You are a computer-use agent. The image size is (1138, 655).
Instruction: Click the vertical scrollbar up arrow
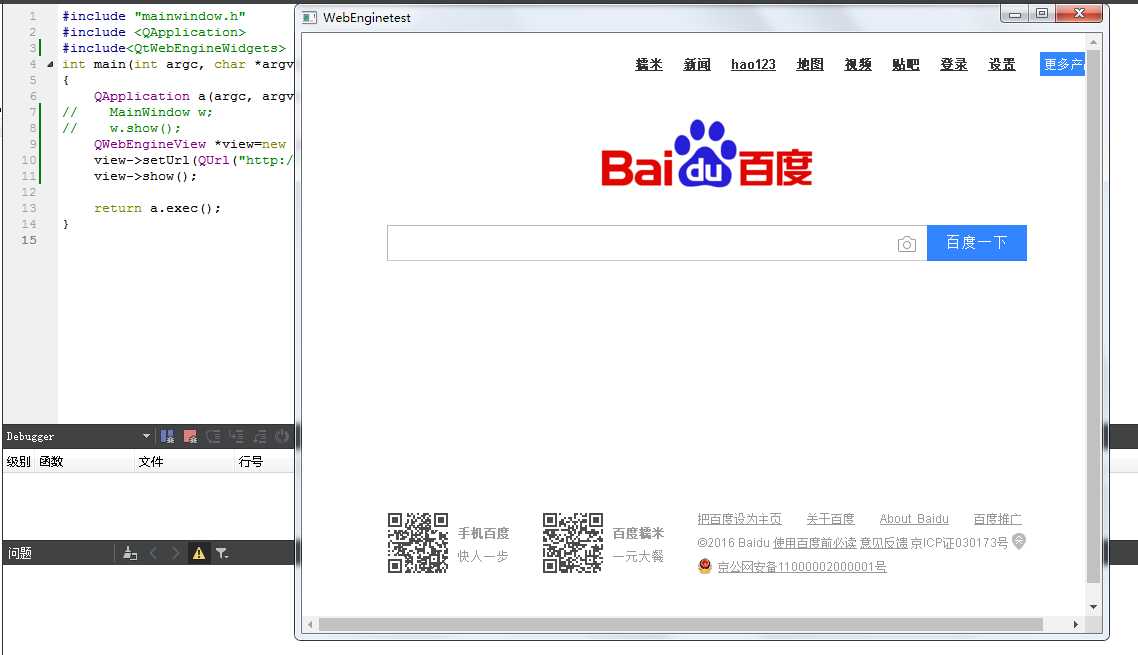tap(1093, 43)
